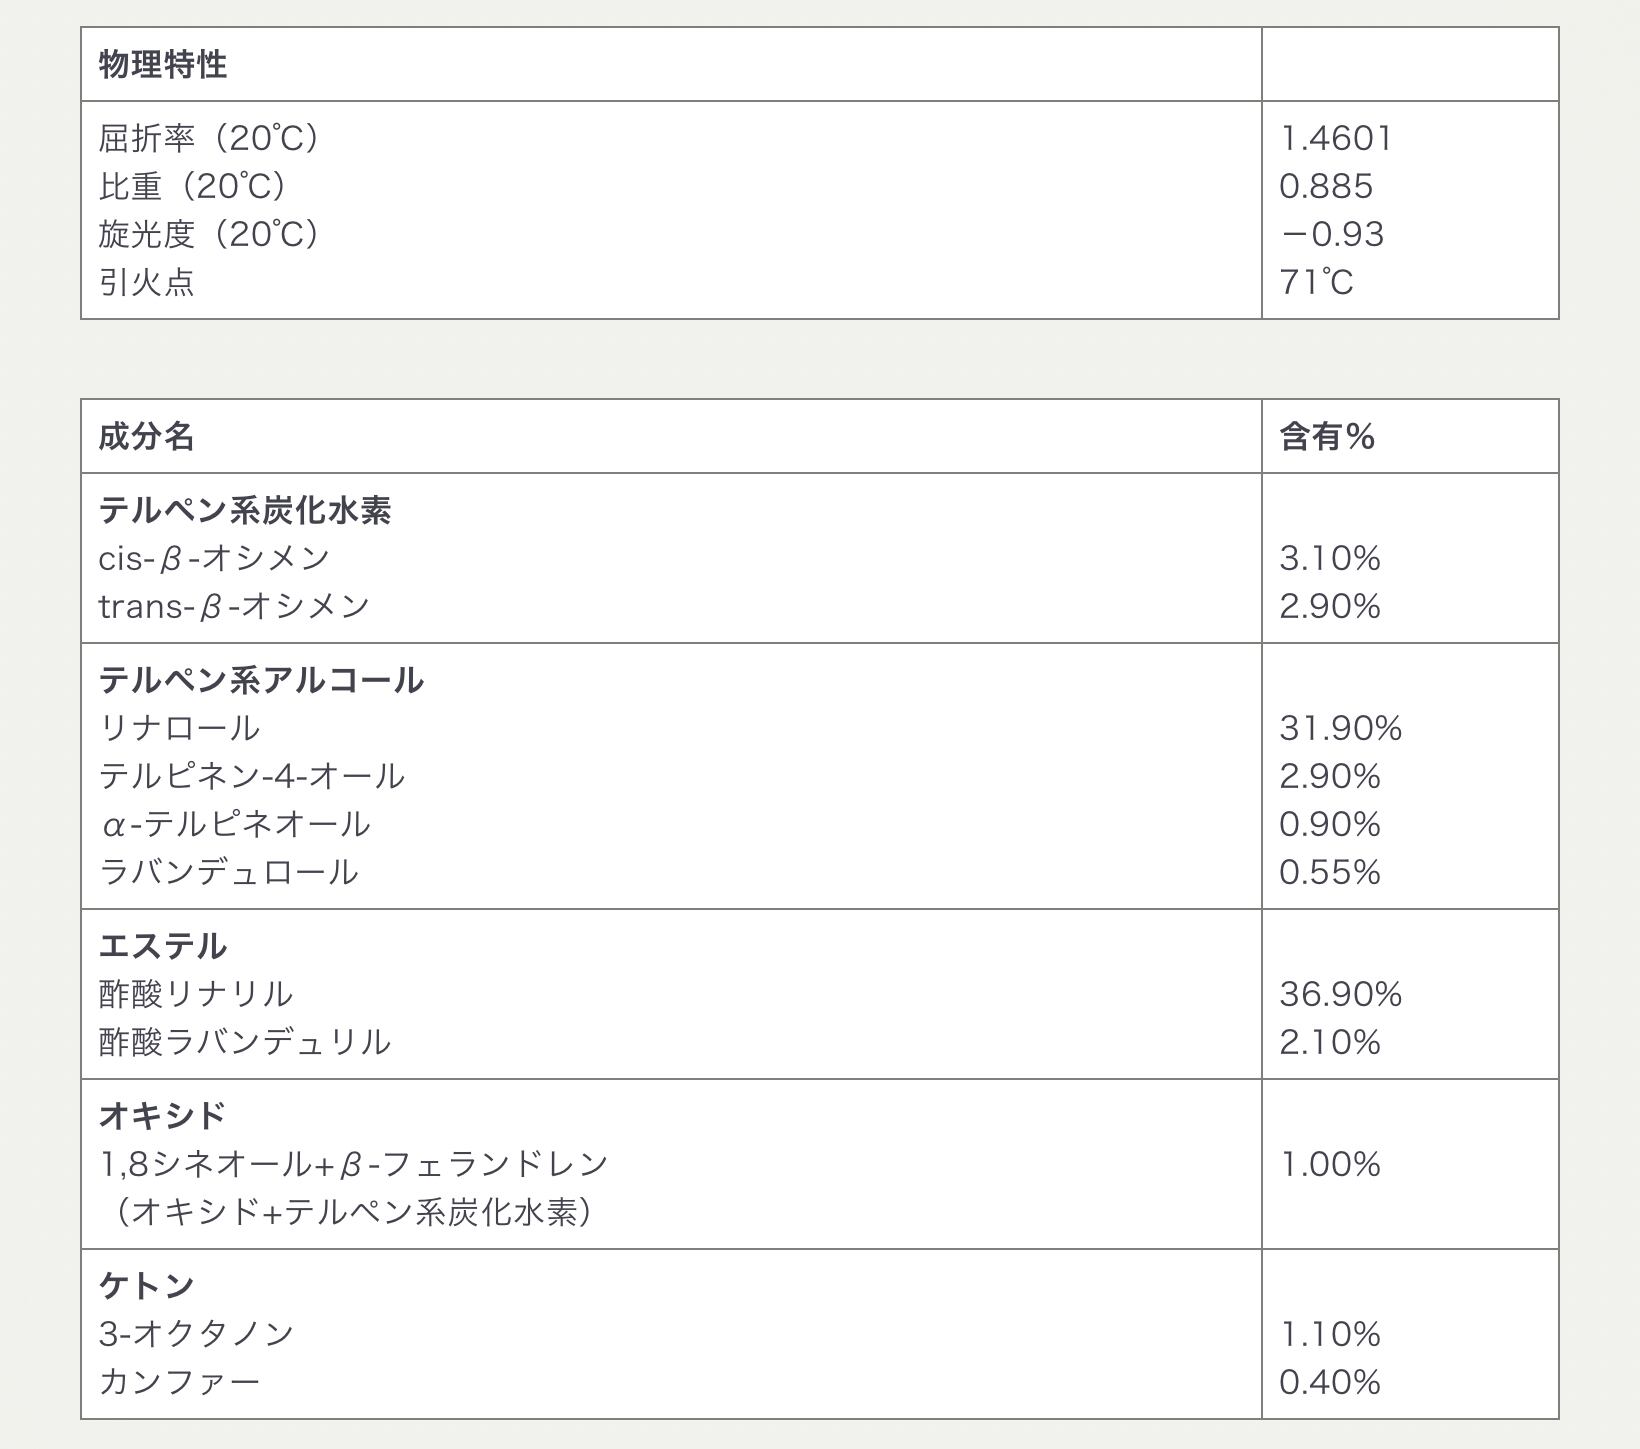
Task: Click the テルペン系アルコール group heading
Action: tap(261, 681)
